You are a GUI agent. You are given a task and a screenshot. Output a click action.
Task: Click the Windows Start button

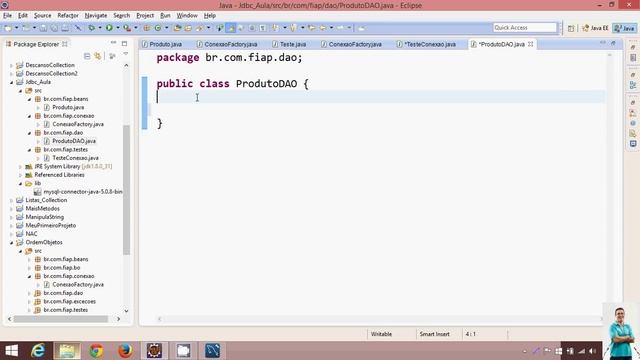tap(11, 351)
